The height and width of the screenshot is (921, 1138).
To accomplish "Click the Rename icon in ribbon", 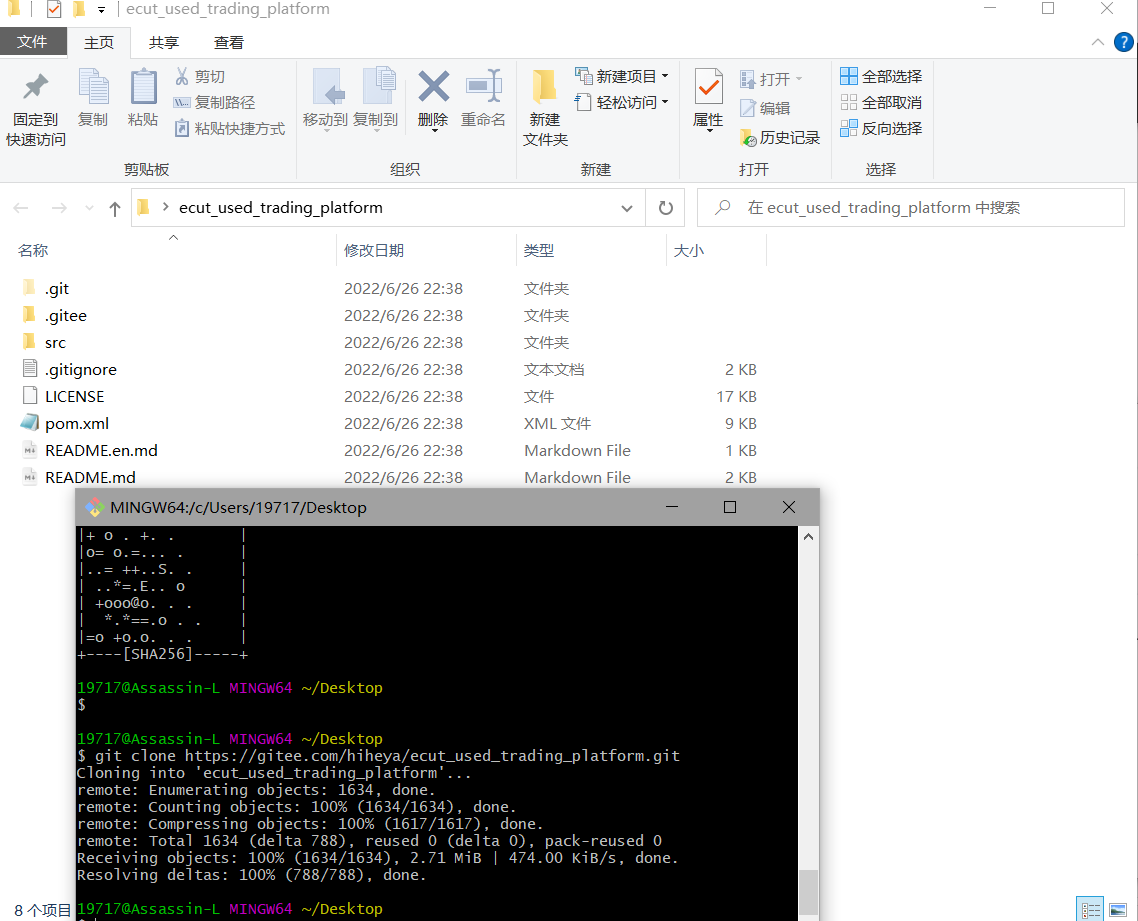I will coord(483,88).
